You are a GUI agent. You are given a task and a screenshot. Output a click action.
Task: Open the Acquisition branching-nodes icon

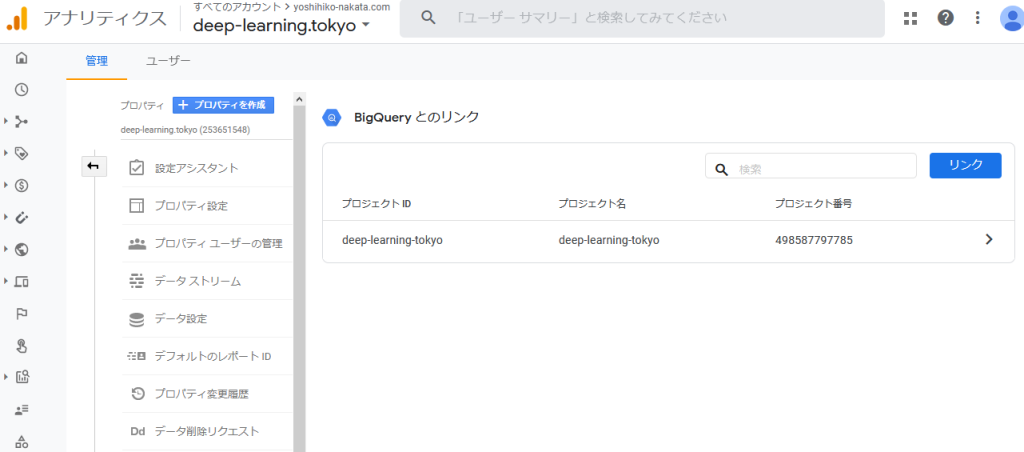pyautogui.click(x=22, y=121)
